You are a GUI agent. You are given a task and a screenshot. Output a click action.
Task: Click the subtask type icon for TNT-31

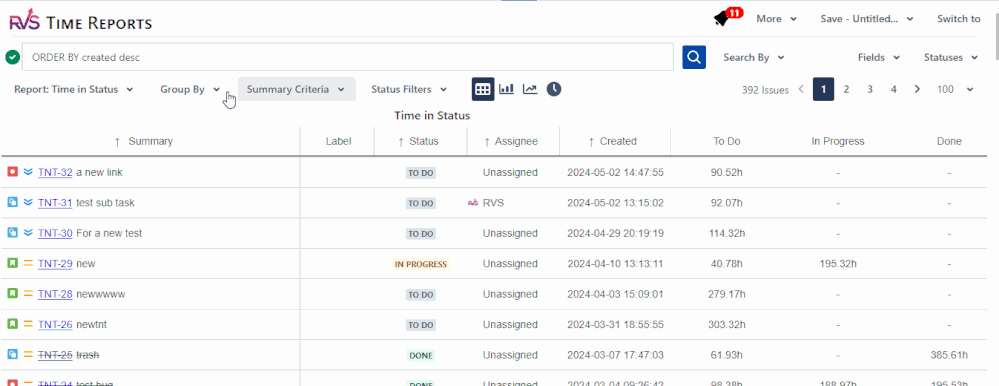click(x=12, y=203)
